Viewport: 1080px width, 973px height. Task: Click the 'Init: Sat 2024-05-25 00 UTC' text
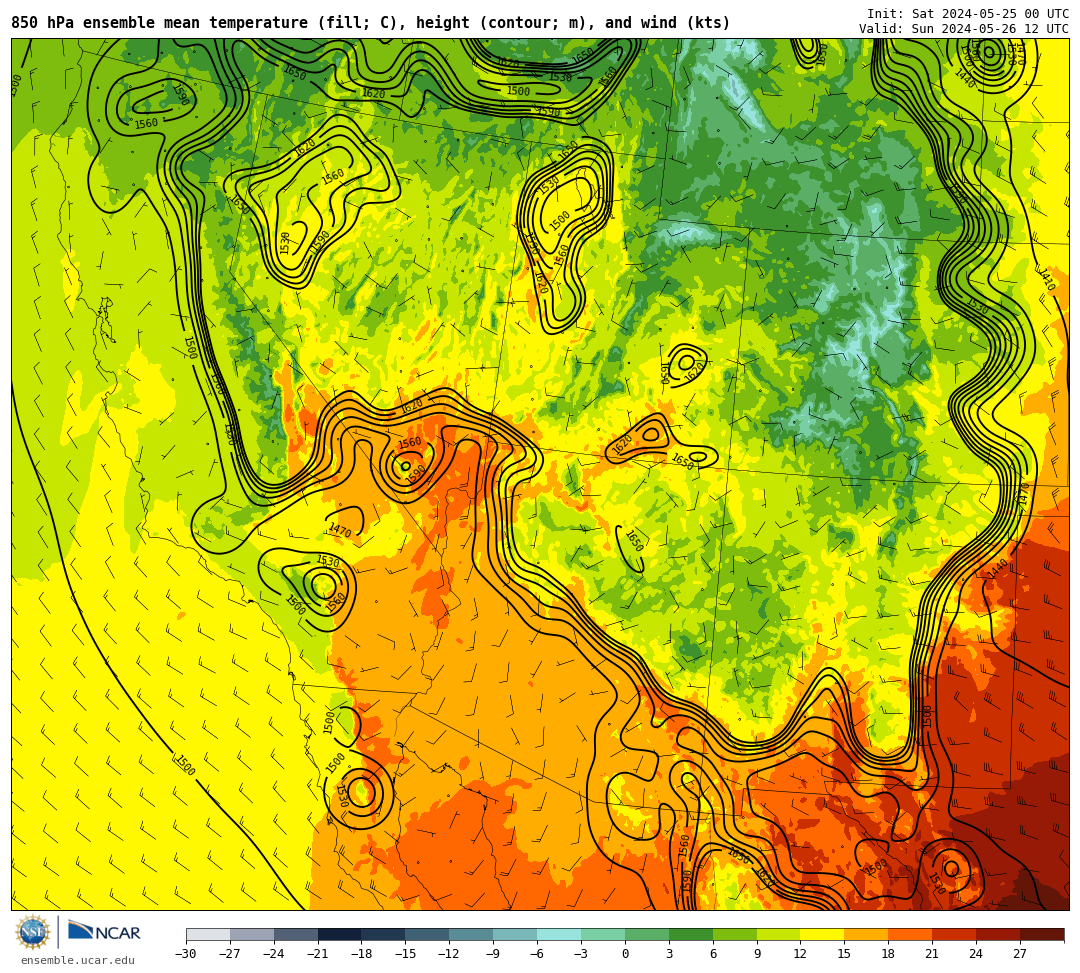[968, 14]
